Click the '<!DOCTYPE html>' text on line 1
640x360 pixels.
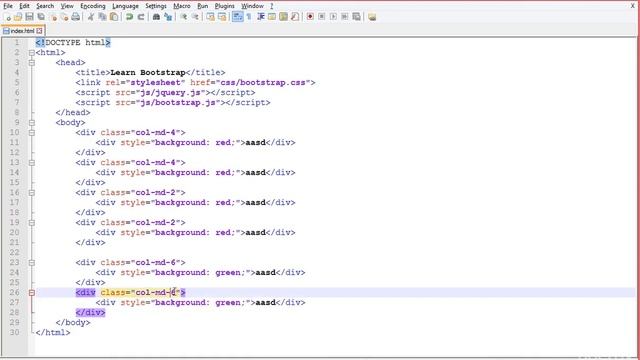(x=73, y=42)
